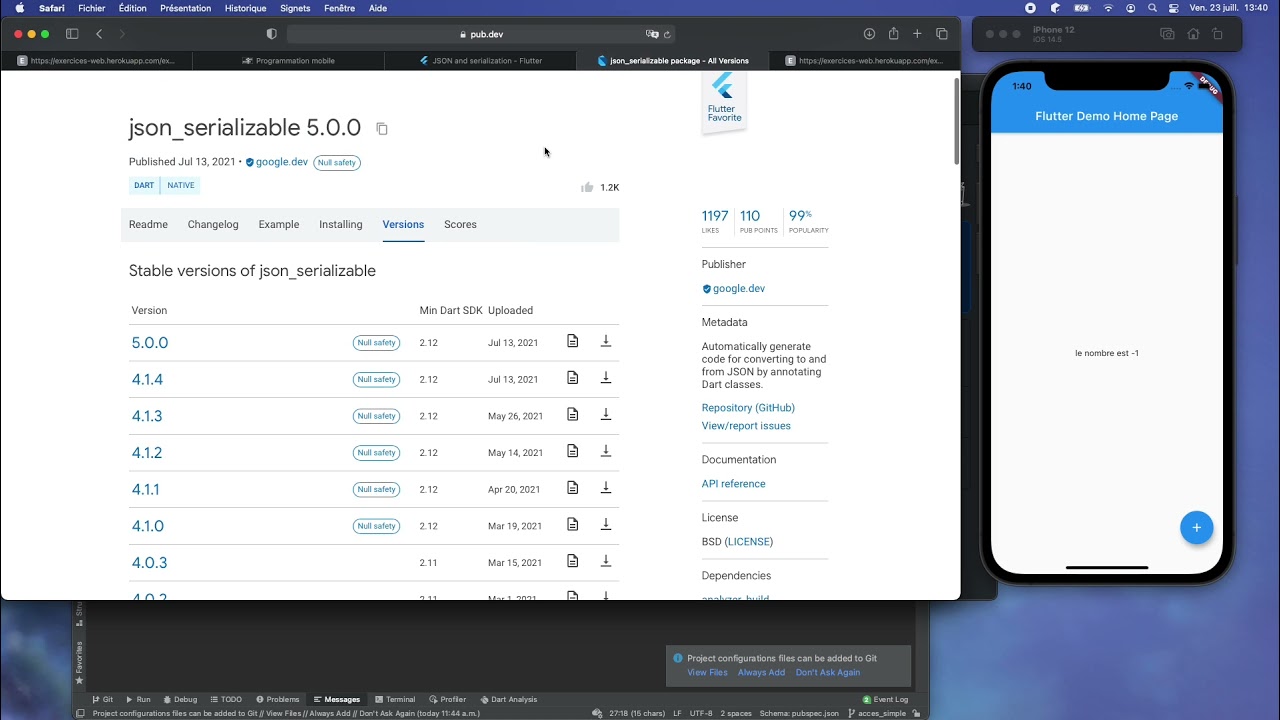This screenshot has width=1280, height=720.
Task: Download the archive for version 5.0.0
Action: [606, 341]
